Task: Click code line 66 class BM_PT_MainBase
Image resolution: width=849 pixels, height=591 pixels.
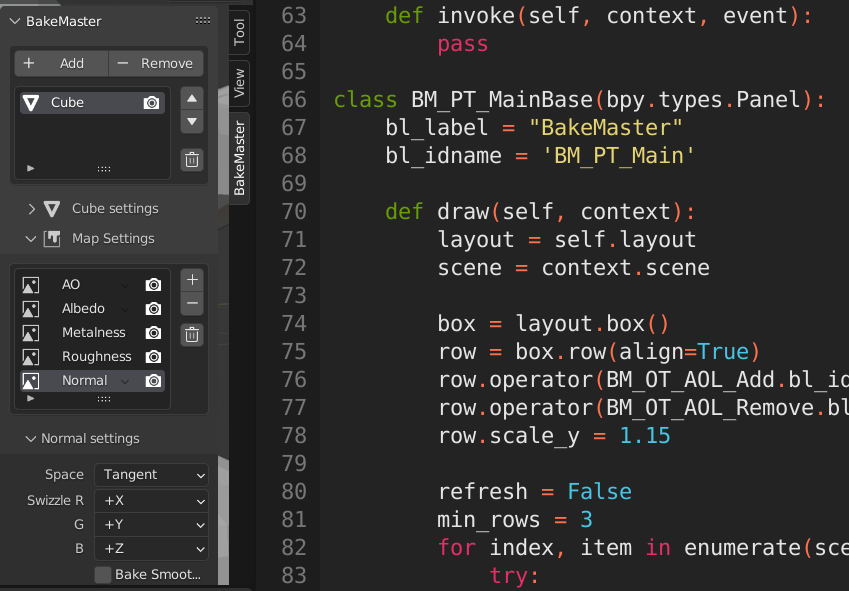Action: [x=579, y=100]
